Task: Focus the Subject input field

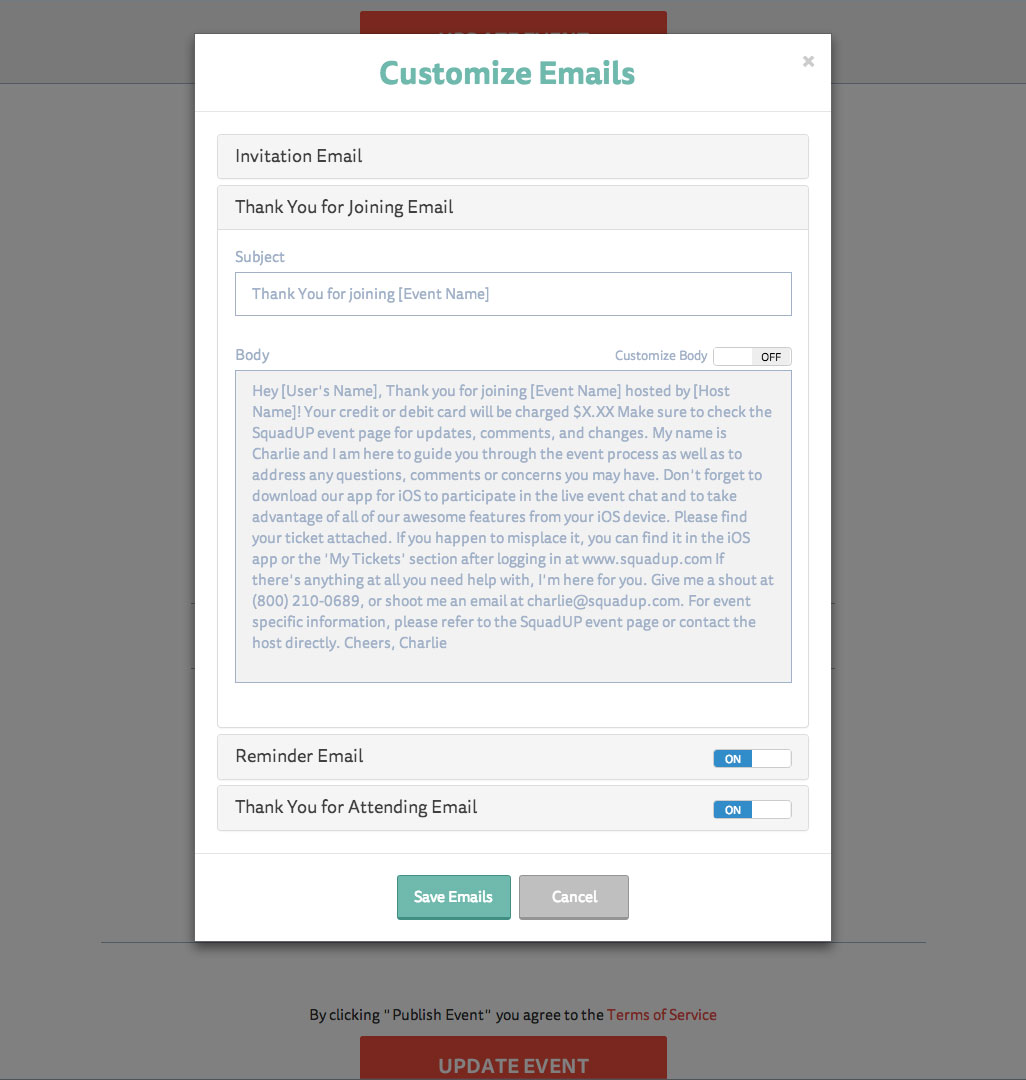Action: coord(513,294)
